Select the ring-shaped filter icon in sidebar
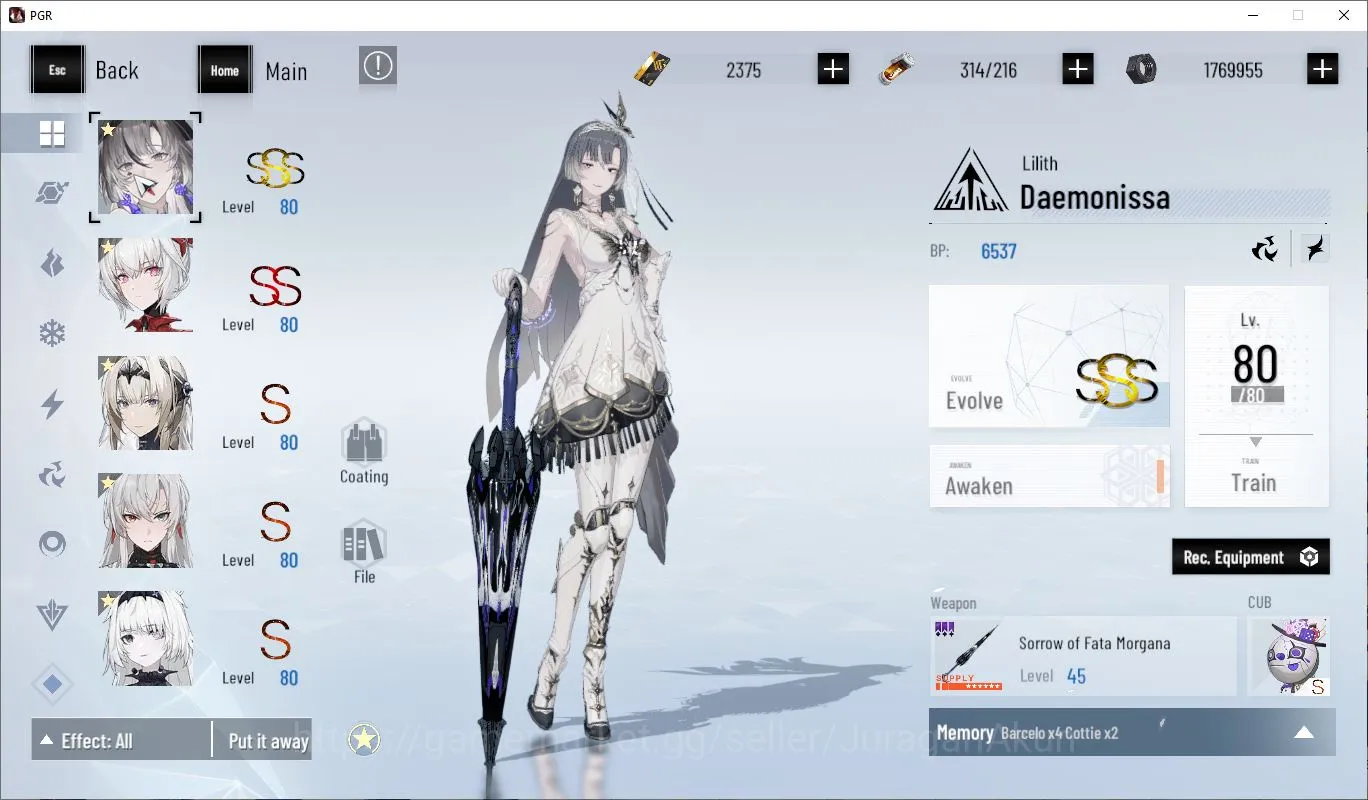 pyautogui.click(x=52, y=544)
